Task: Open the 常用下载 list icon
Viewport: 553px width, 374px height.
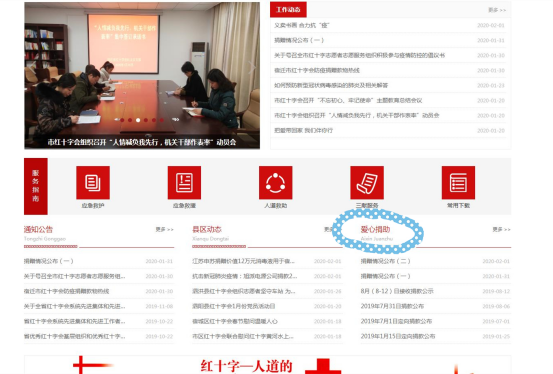Action: [458, 183]
